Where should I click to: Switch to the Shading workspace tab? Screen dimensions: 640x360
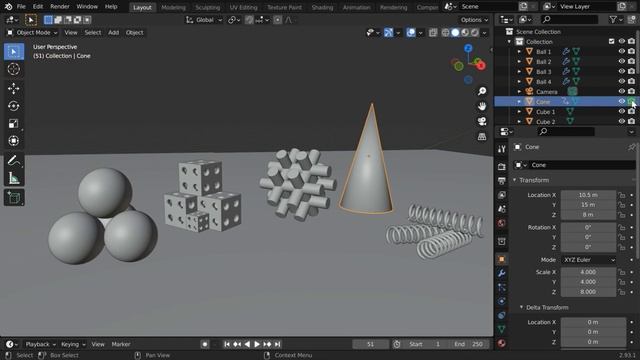(x=322, y=7)
